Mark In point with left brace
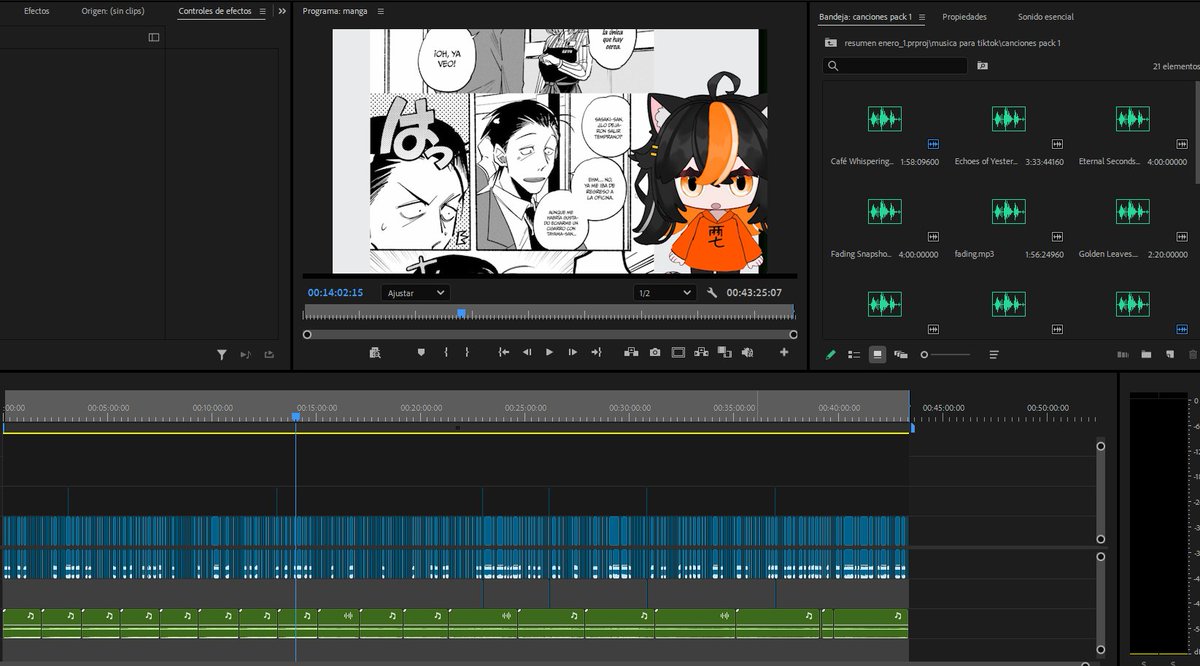This screenshot has height=666, width=1200. [446, 352]
